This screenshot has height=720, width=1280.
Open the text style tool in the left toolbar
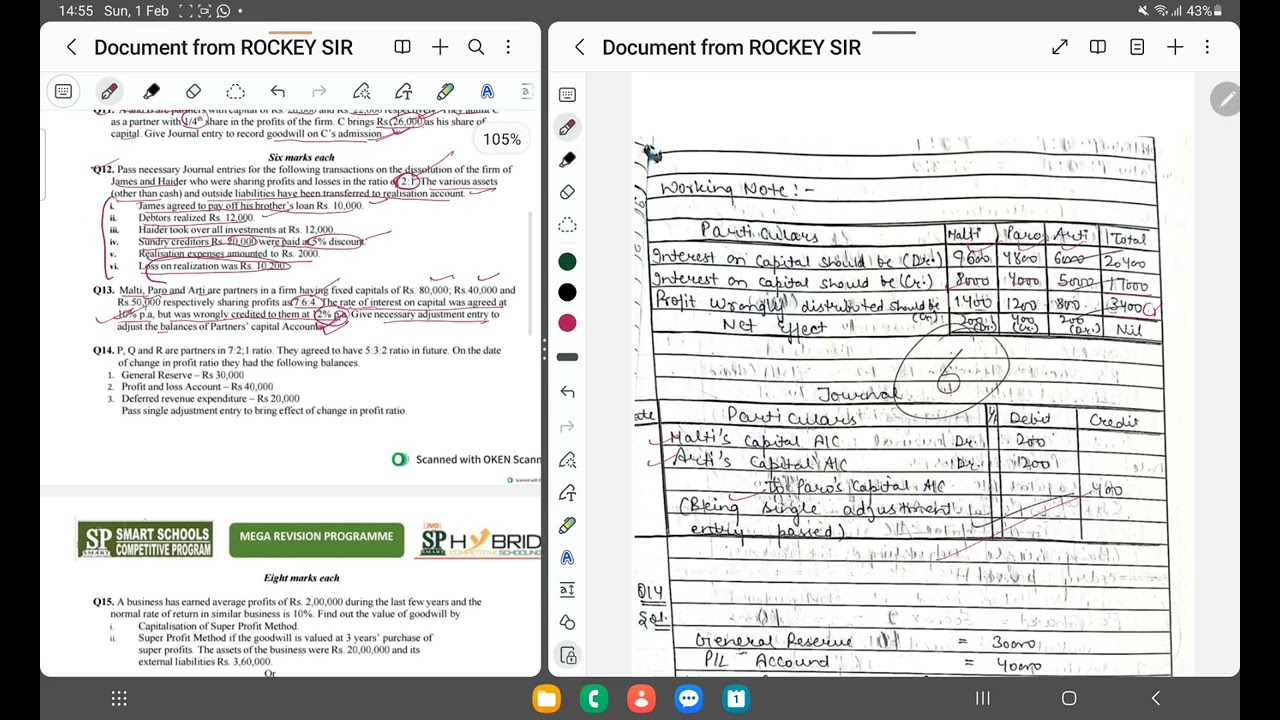[x=487, y=92]
